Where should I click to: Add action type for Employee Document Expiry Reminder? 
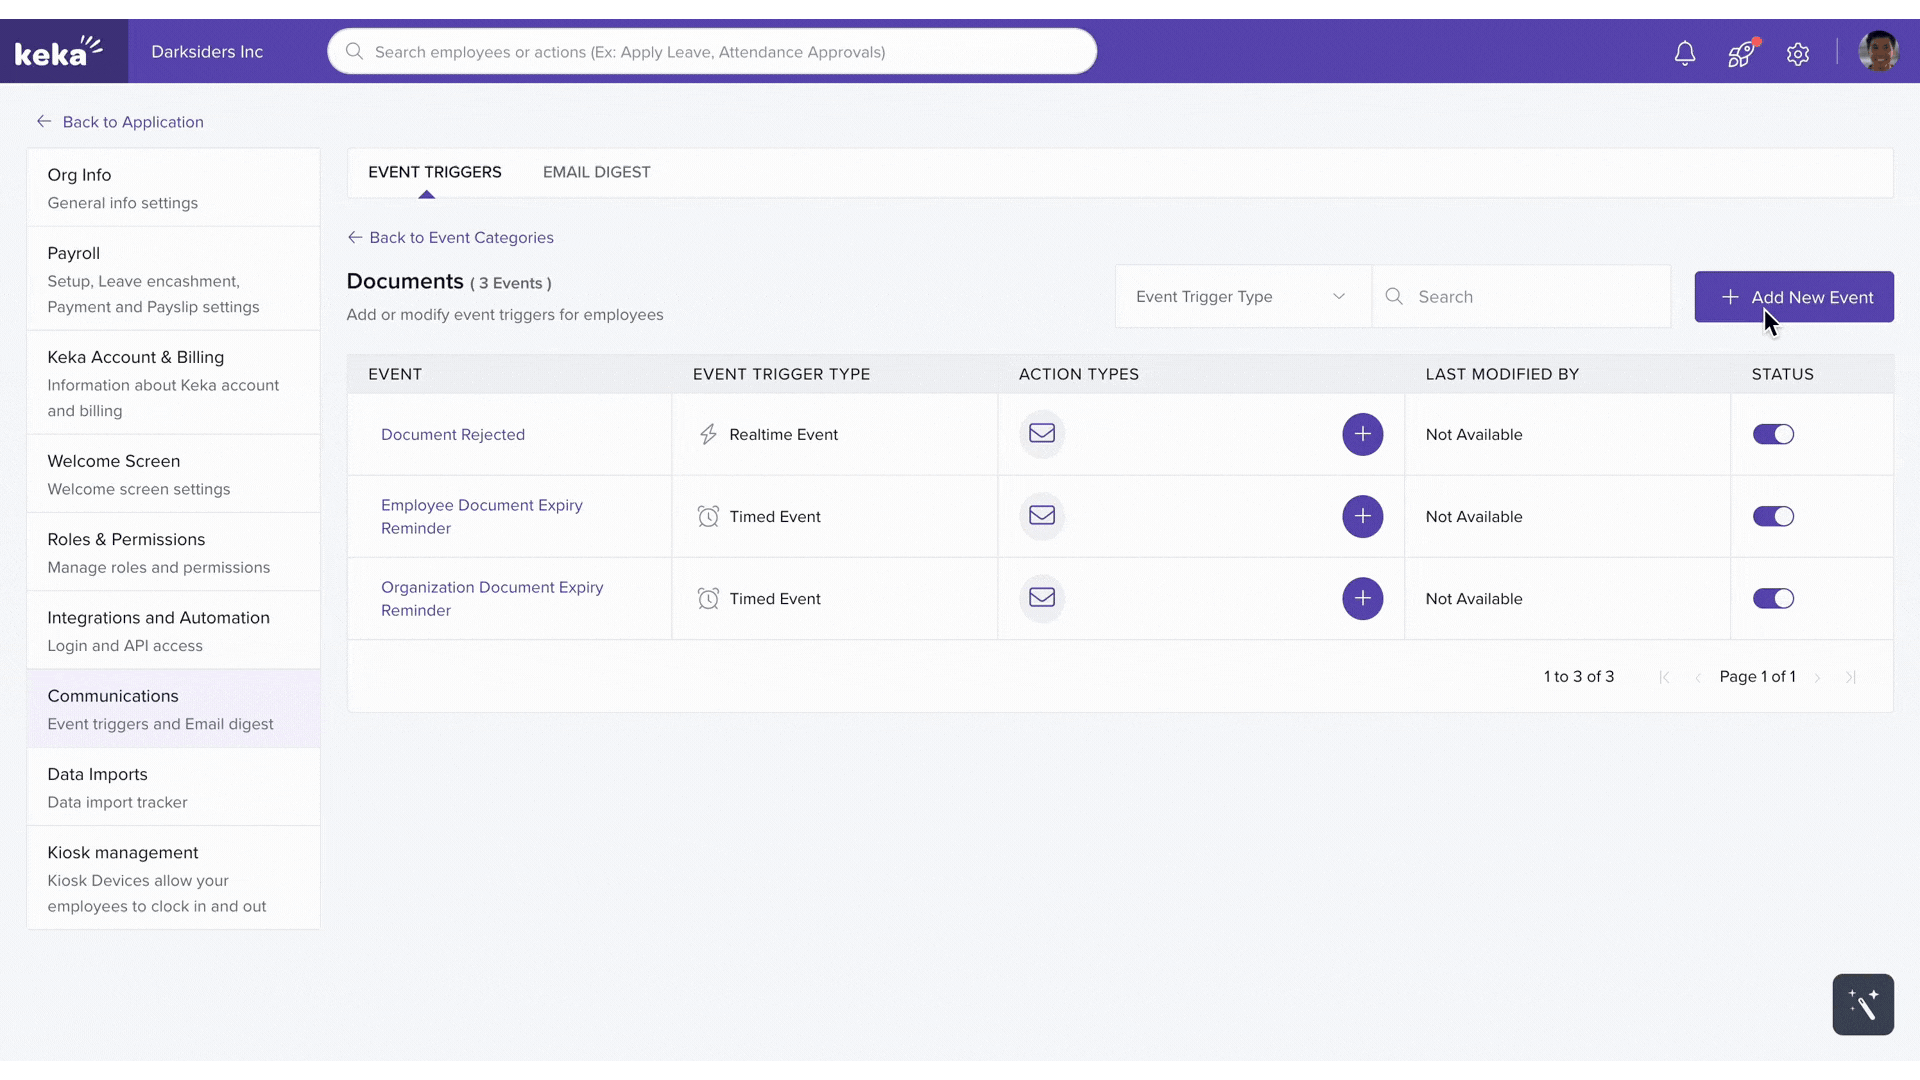pyautogui.click(x=1362, y=516)
